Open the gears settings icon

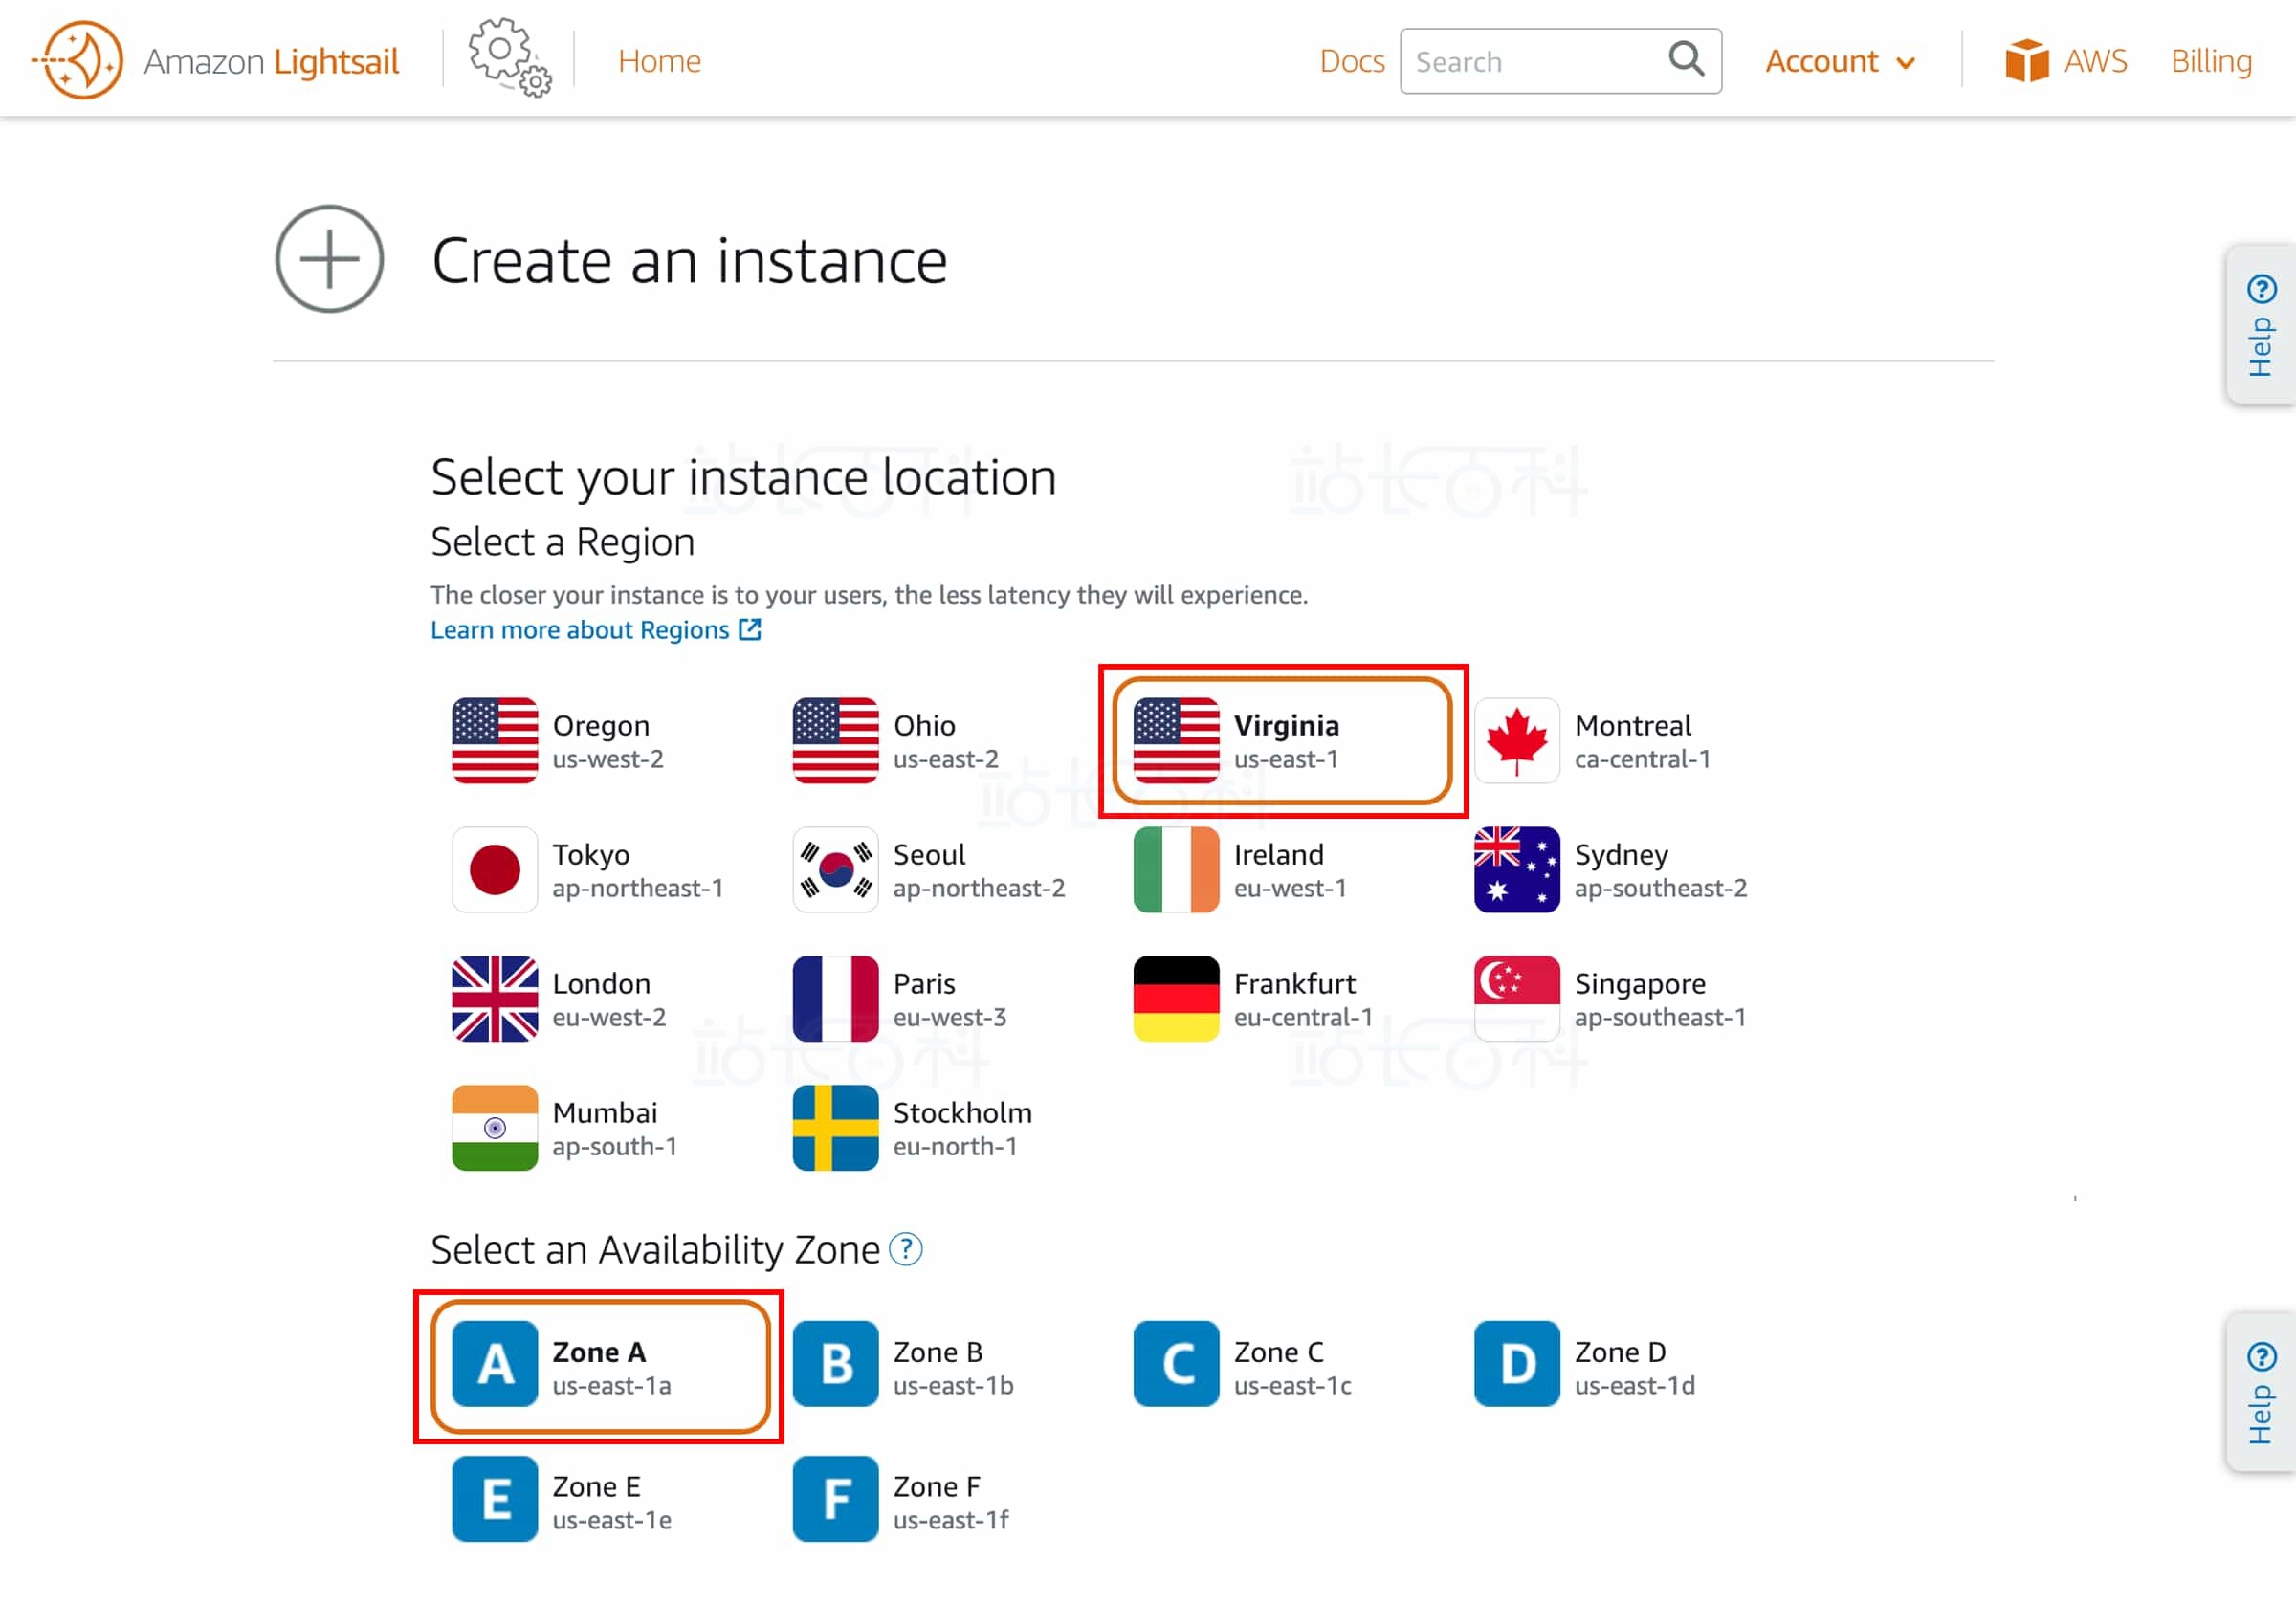[x=509, y=57]
